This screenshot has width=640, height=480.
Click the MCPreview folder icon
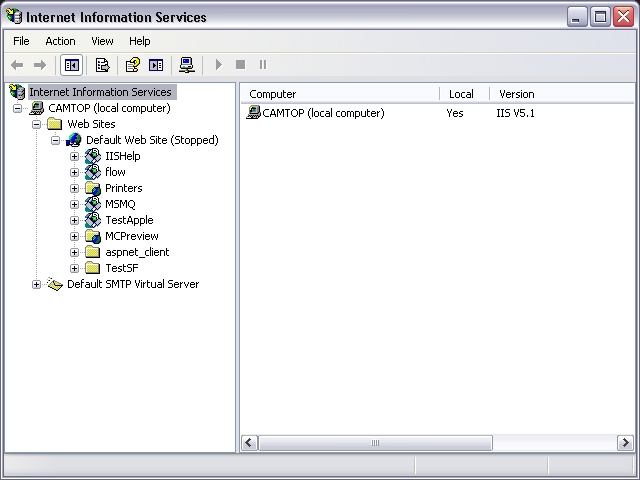click(93, 236)
